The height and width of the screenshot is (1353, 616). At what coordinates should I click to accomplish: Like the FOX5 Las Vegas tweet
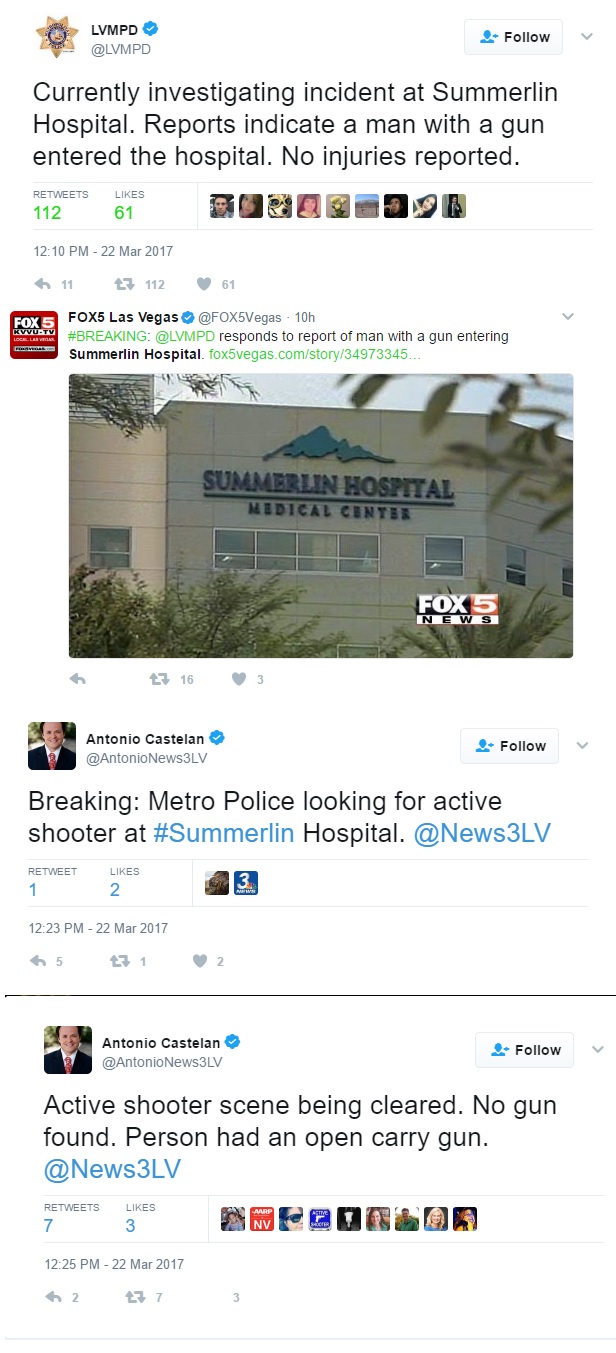[x=239, y=679]
